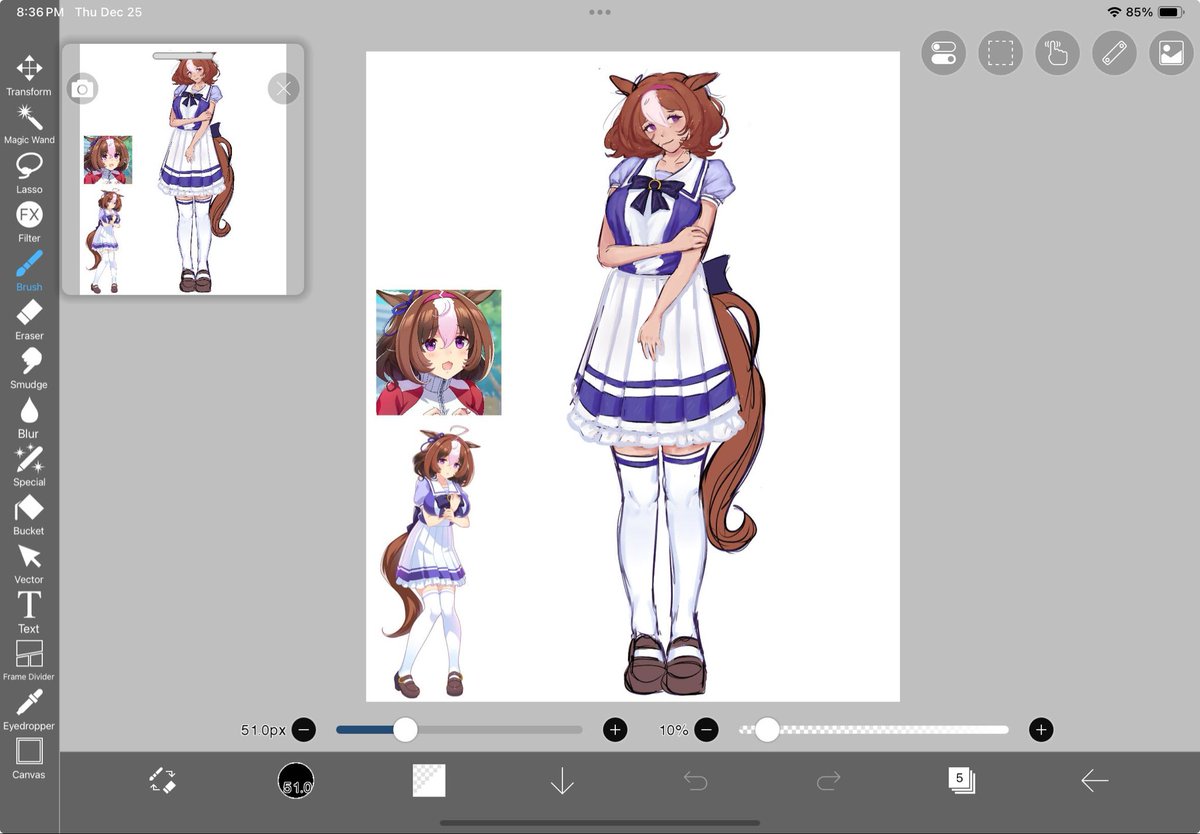The image size is (1200, 834).
Task: Select the Transform tool
Action: click(x=29, y=76)
